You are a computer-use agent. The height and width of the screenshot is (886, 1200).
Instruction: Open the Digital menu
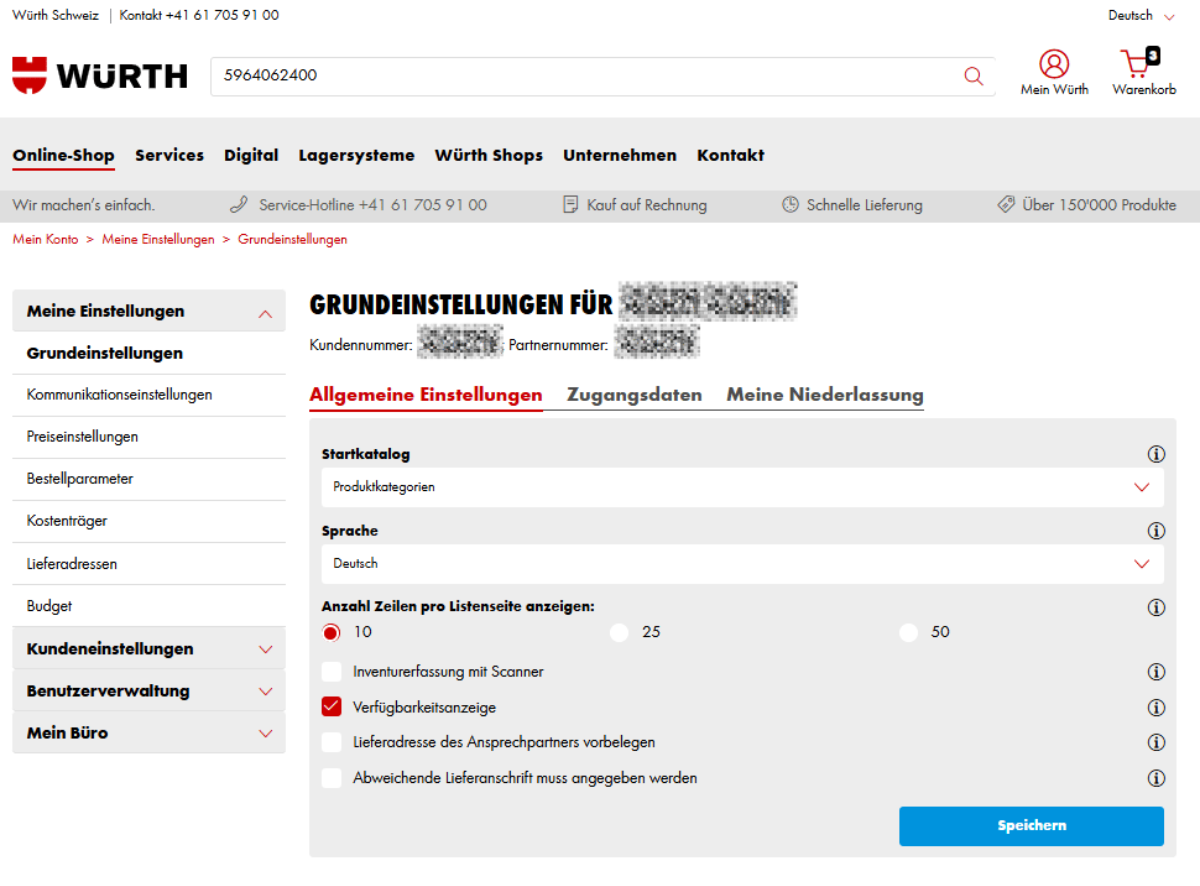click(x=251, y=155)
